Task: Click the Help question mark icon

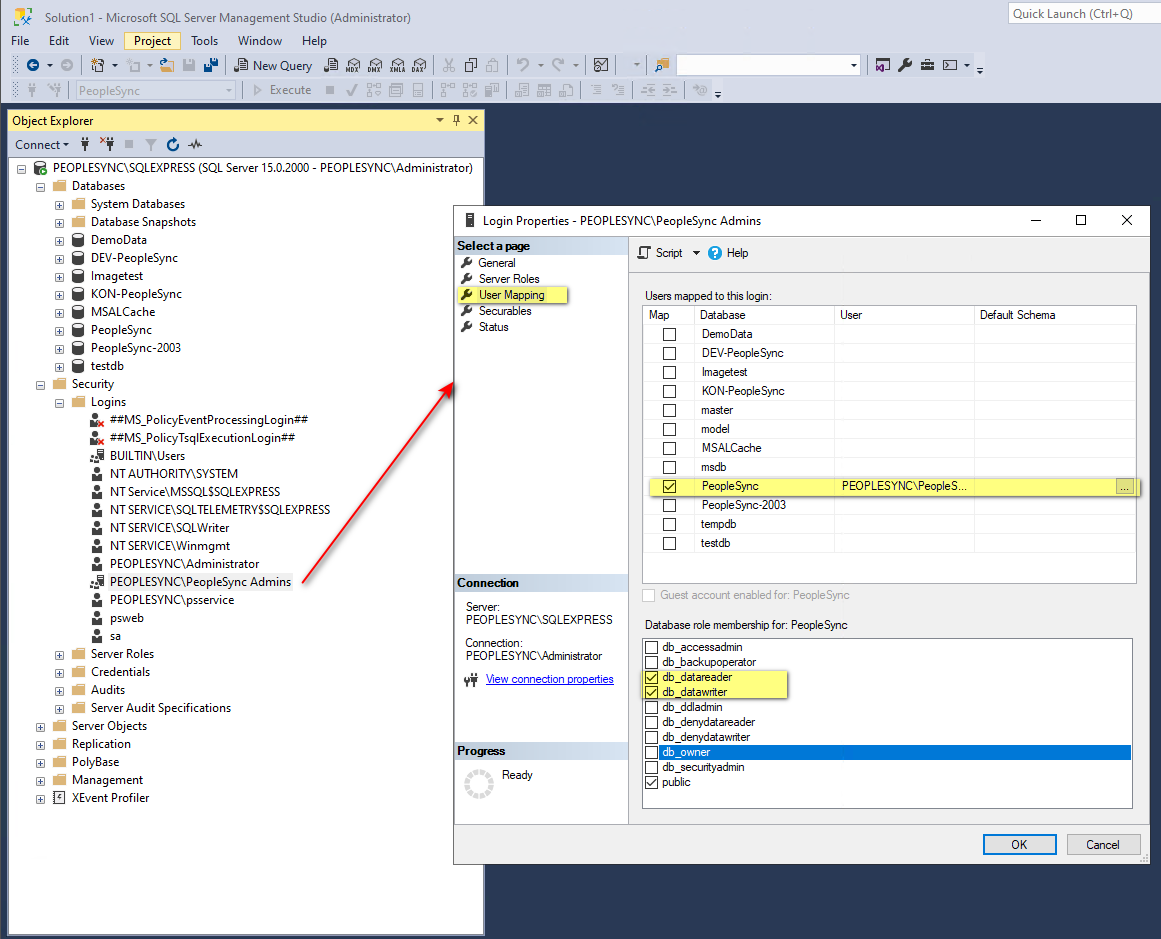Action: [x=715, y=253]
